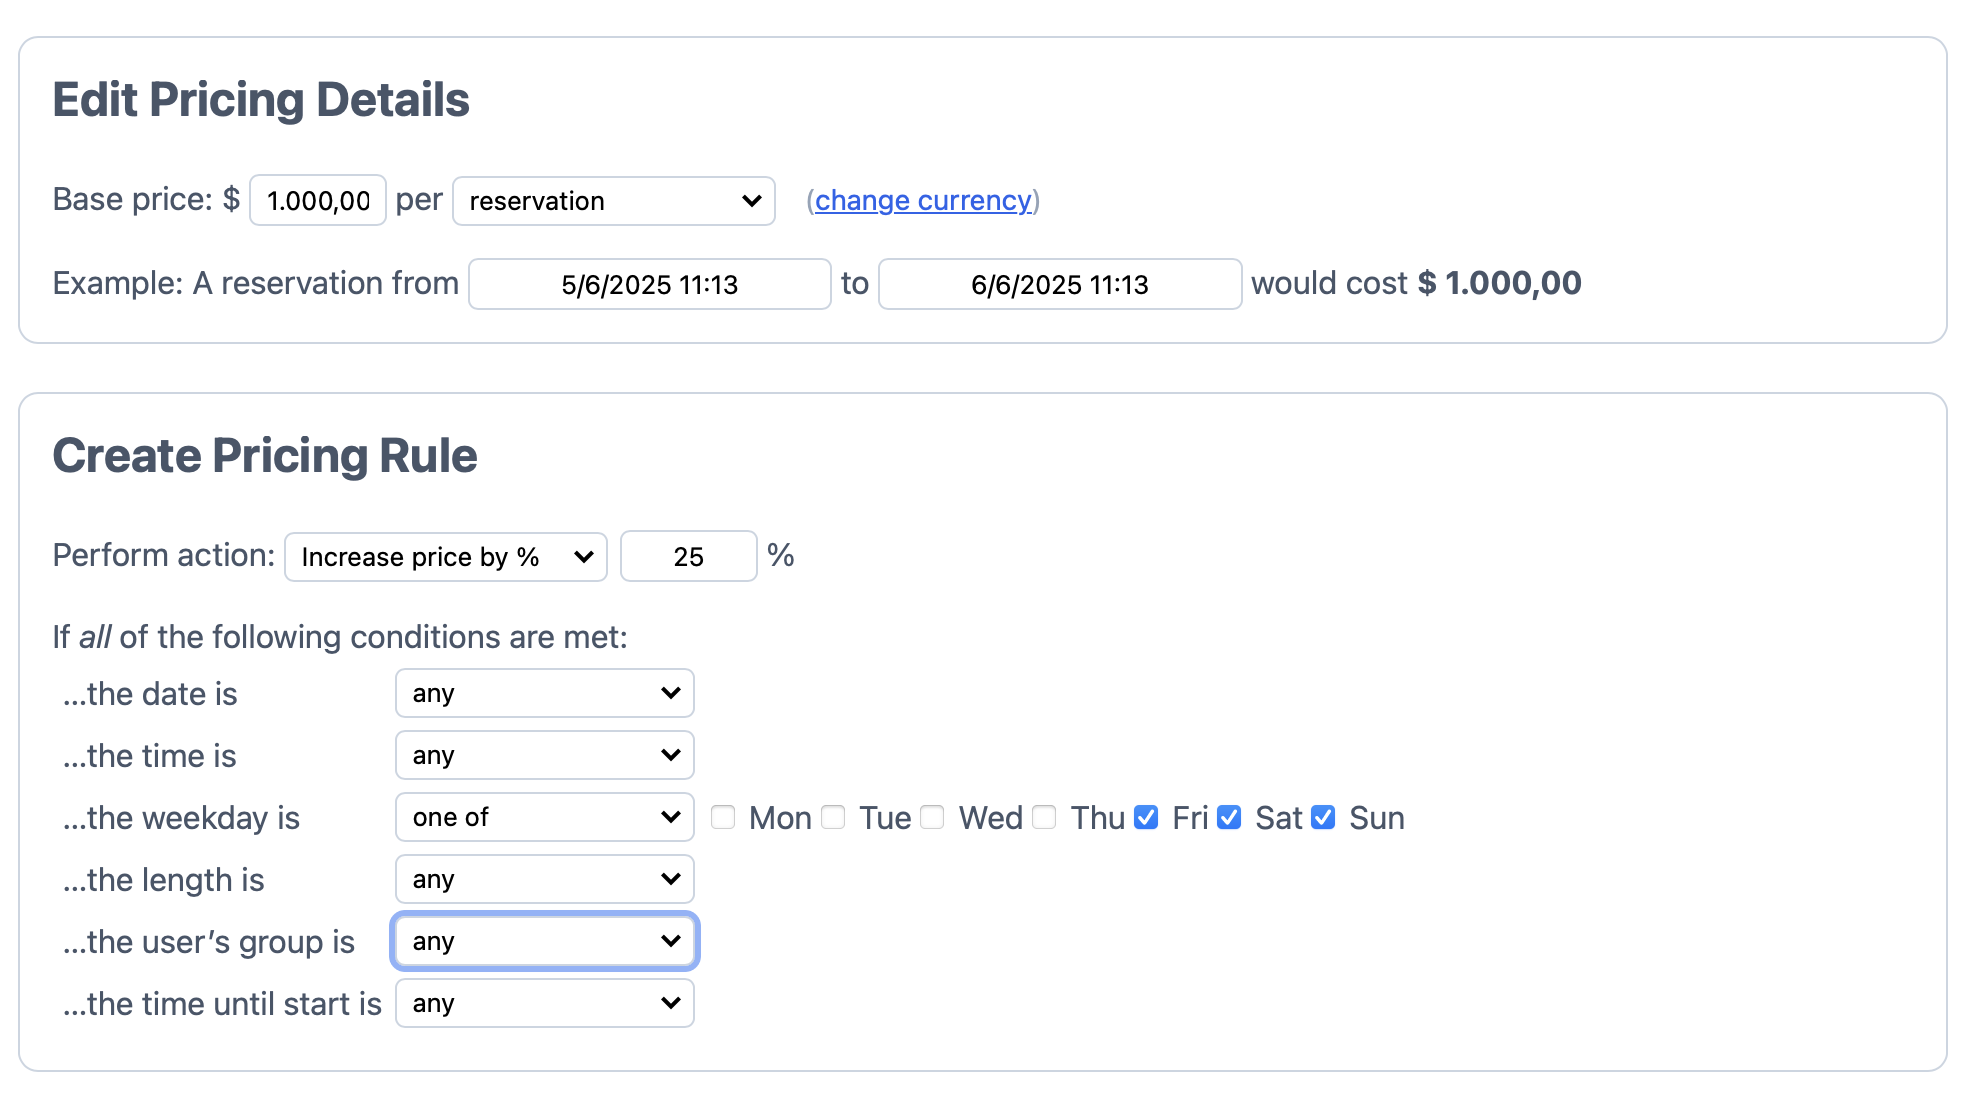Select the Thu weekday checkbox
Screen dimensions: 1964x1100
pyautogui.click(x=1044, y=818)
